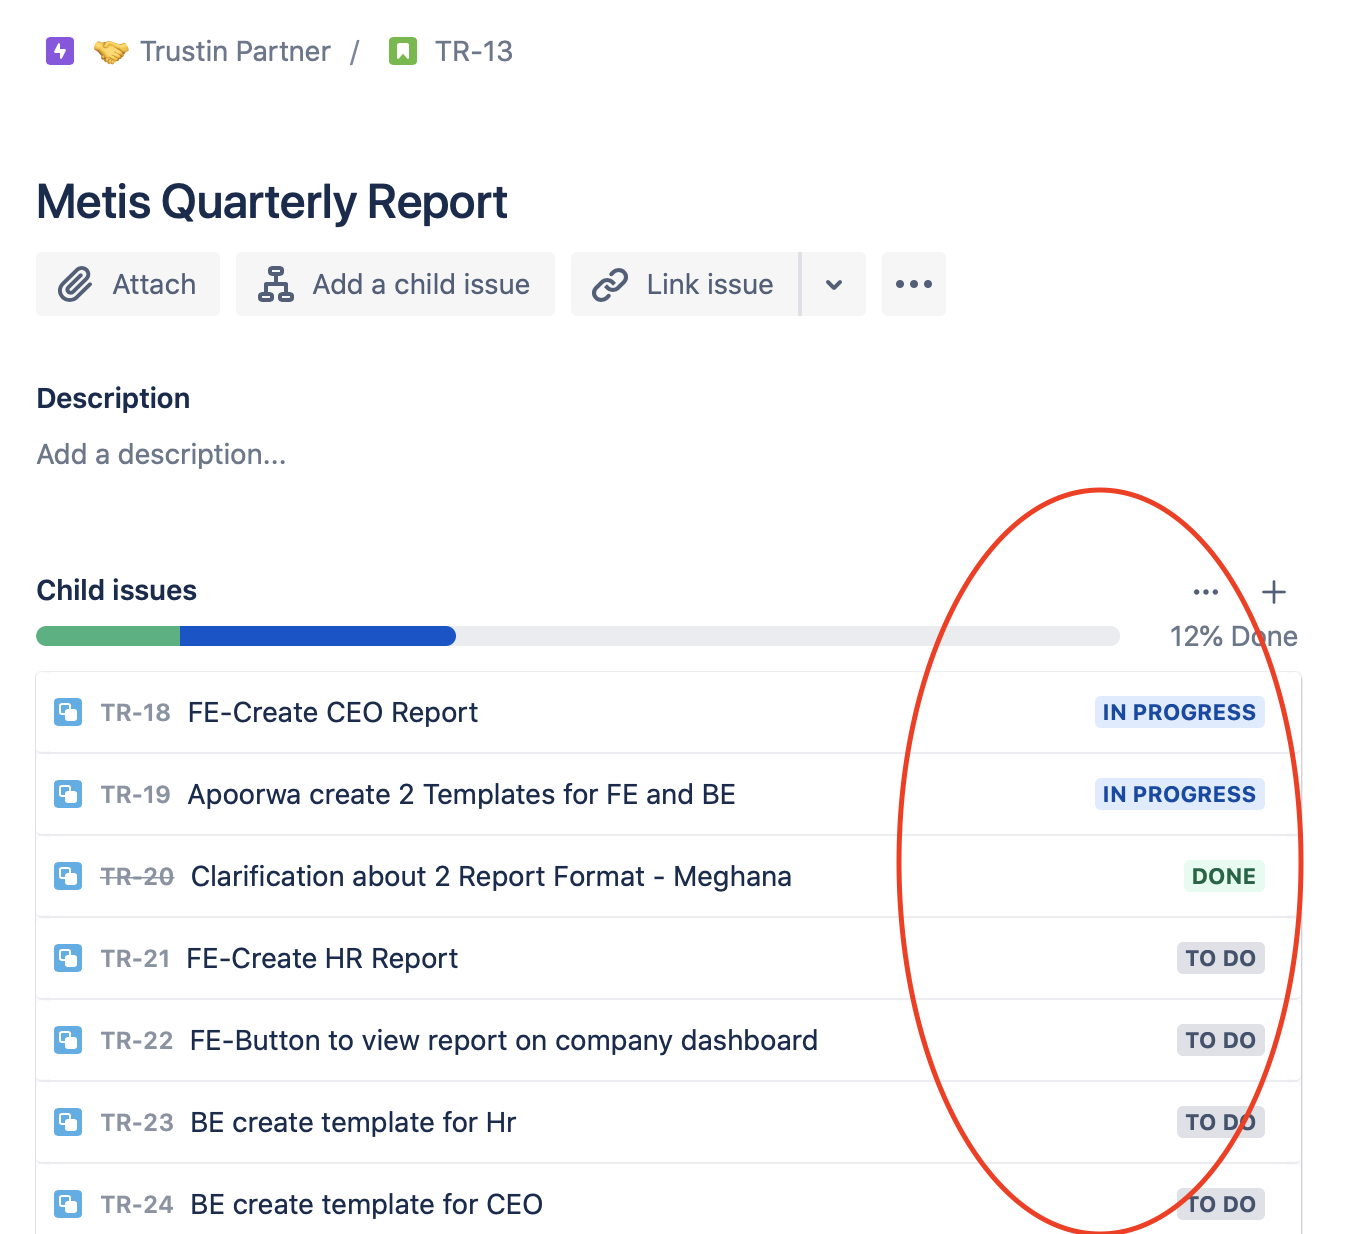
Task: Open the struck-through TR-20 issue key
Action: 138,876
